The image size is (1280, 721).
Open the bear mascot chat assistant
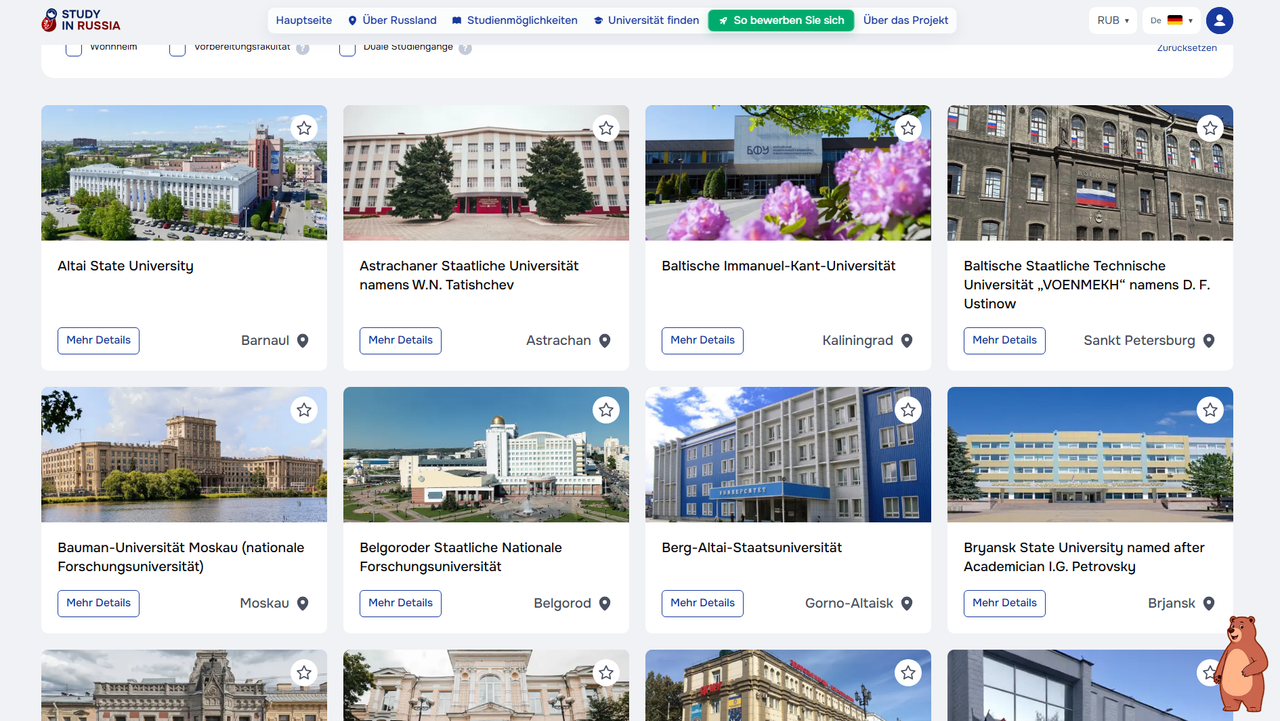[x=1243, y=662]
